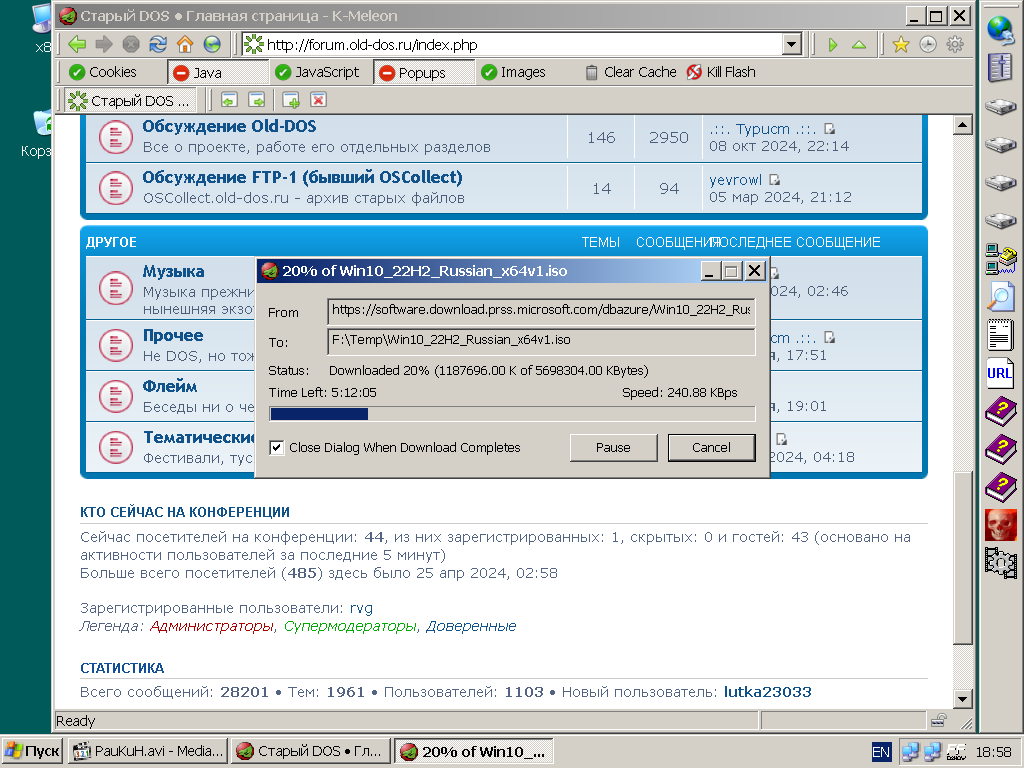Toggle the Images loading button

click(x=513, y=72)
